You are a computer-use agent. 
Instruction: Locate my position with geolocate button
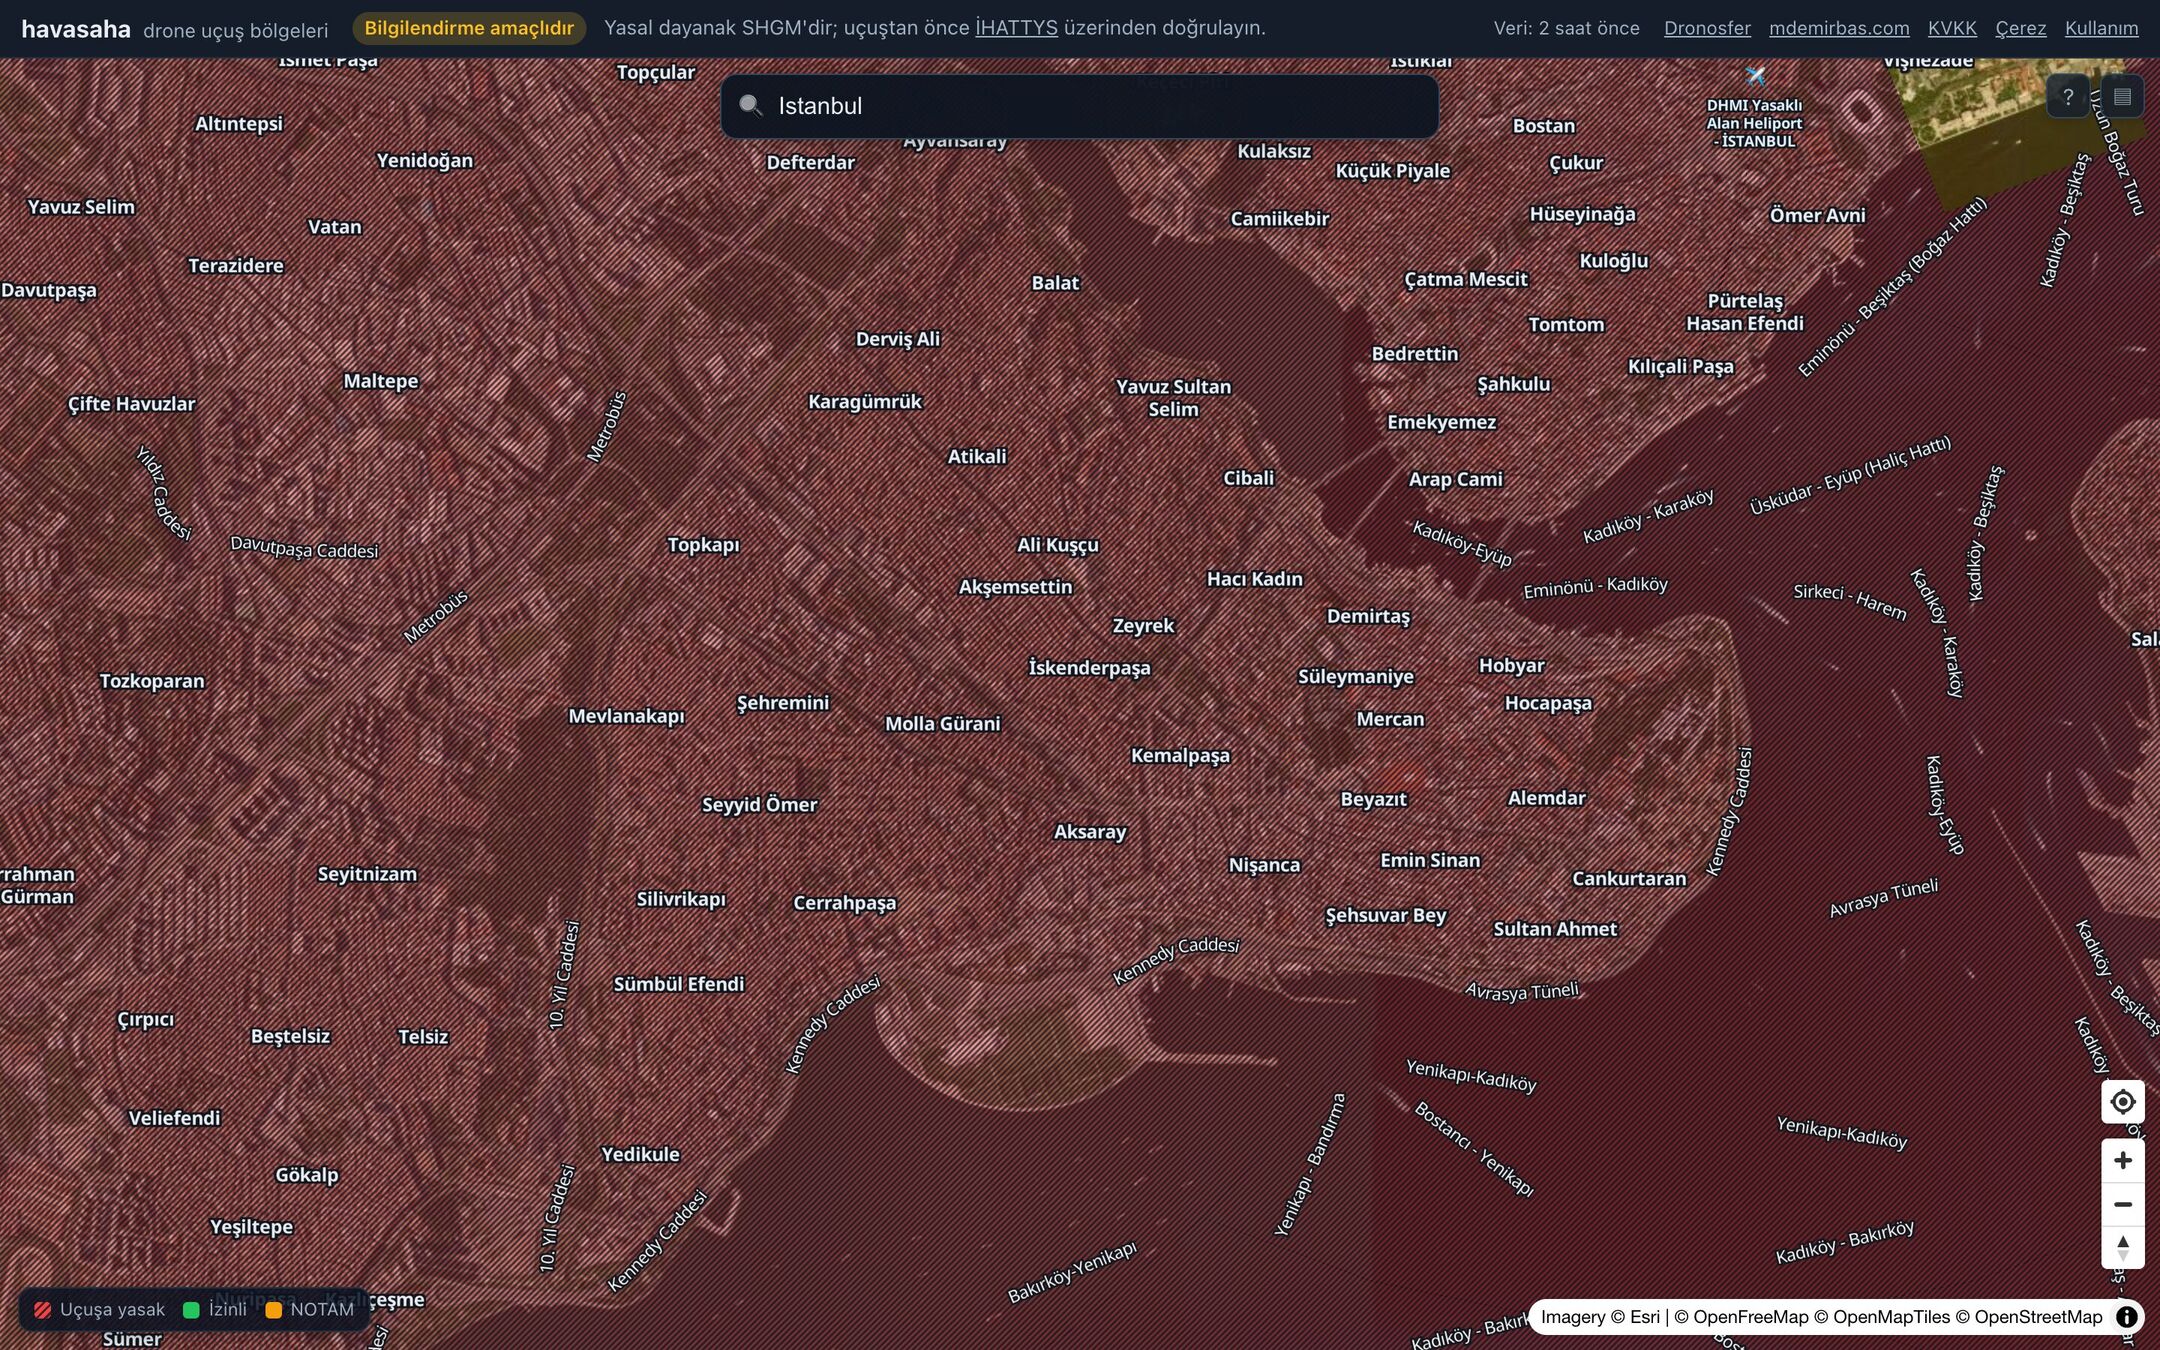(x=2122, y=1102)
